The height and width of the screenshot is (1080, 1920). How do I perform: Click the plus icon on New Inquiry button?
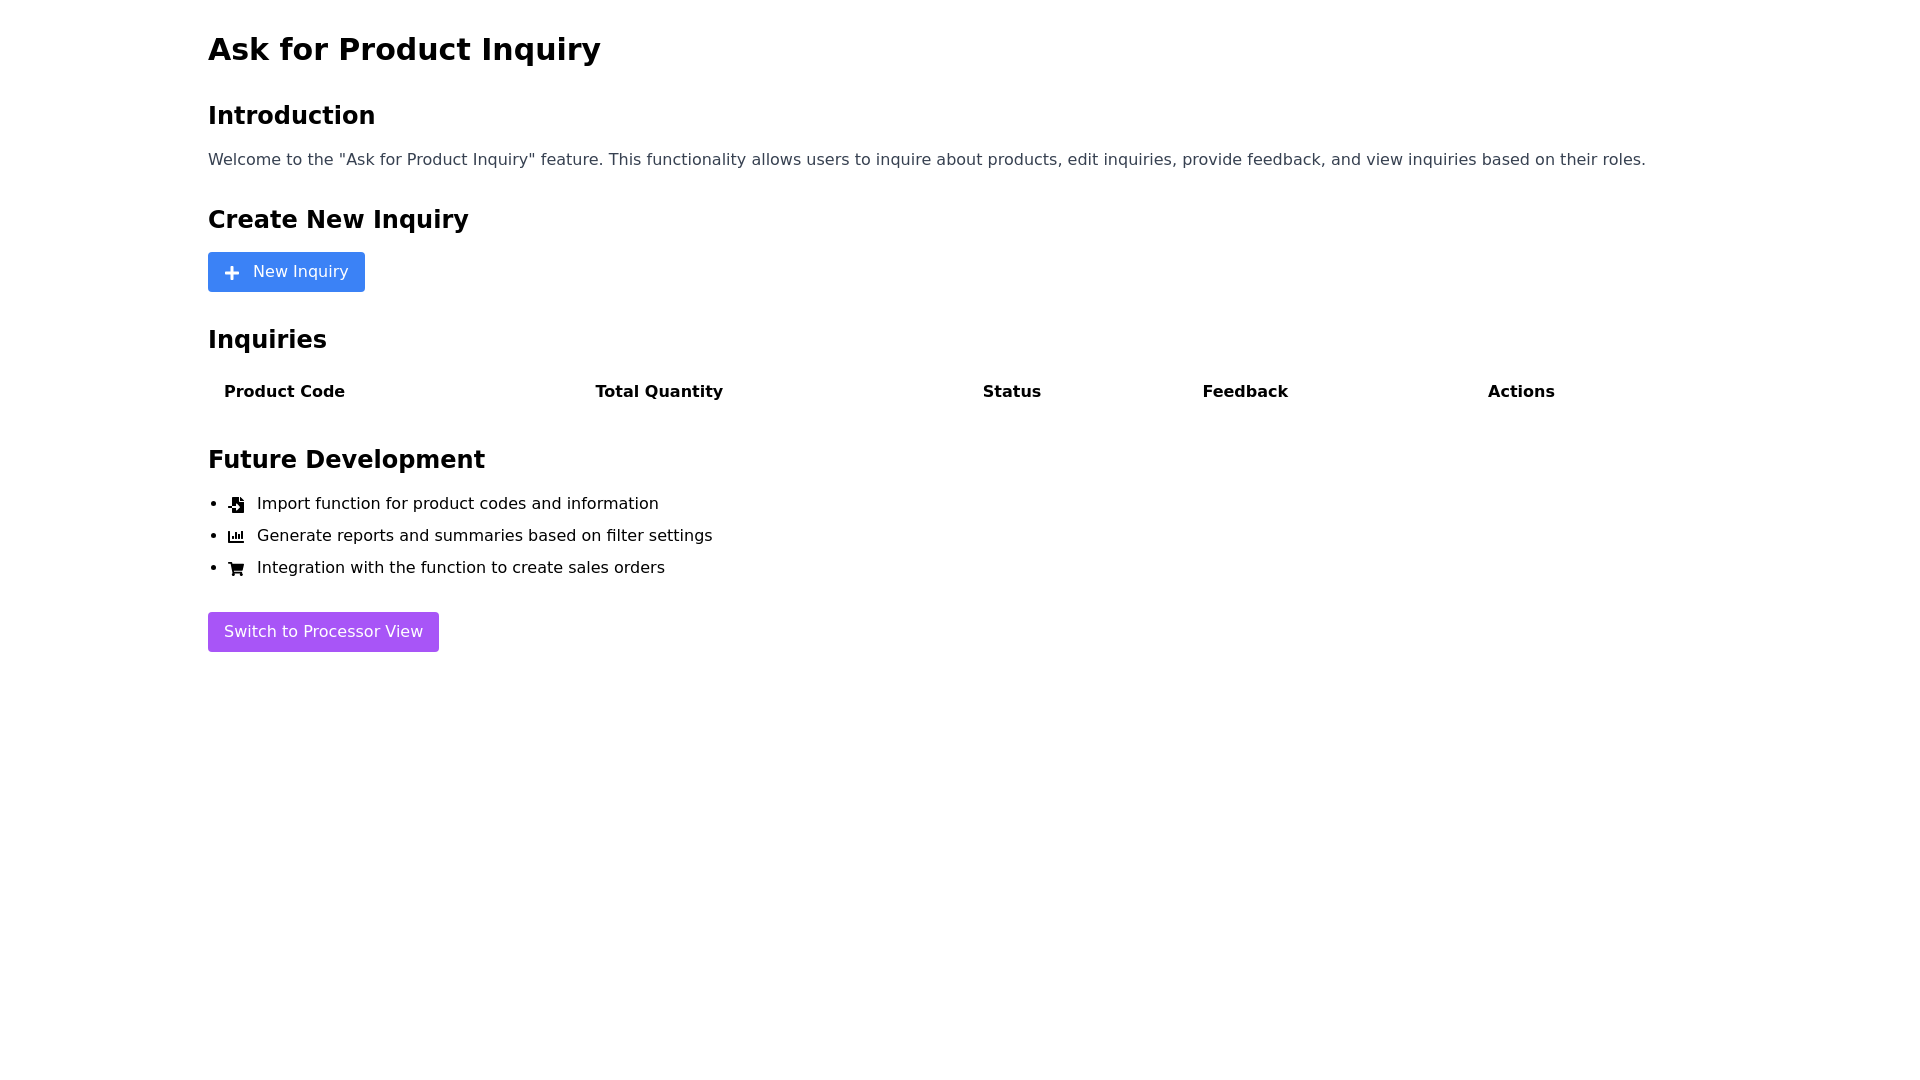[x=232, y=272]
